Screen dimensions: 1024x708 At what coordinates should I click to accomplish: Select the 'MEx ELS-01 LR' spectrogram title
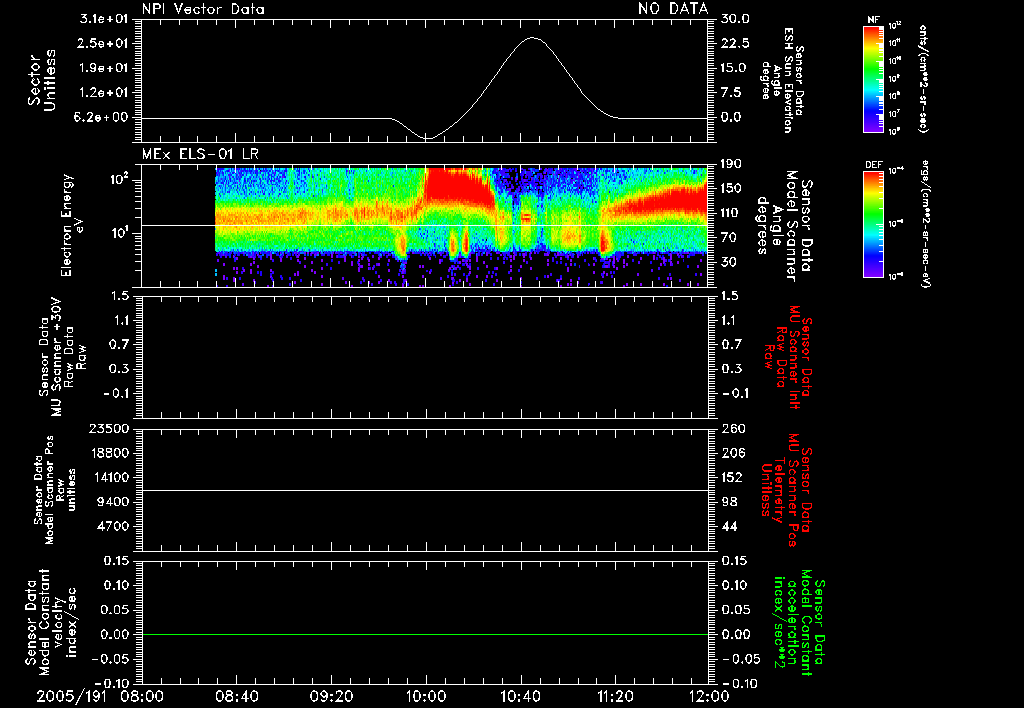point(200,154)
